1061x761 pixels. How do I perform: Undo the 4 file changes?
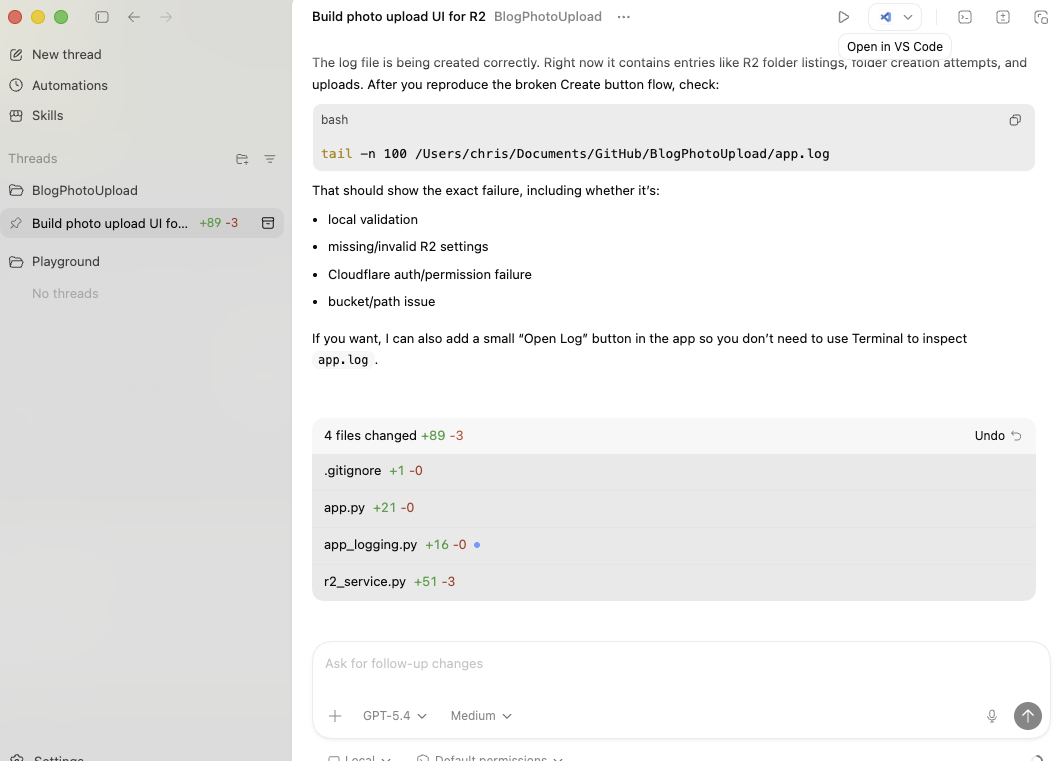[x=998, y=436]
